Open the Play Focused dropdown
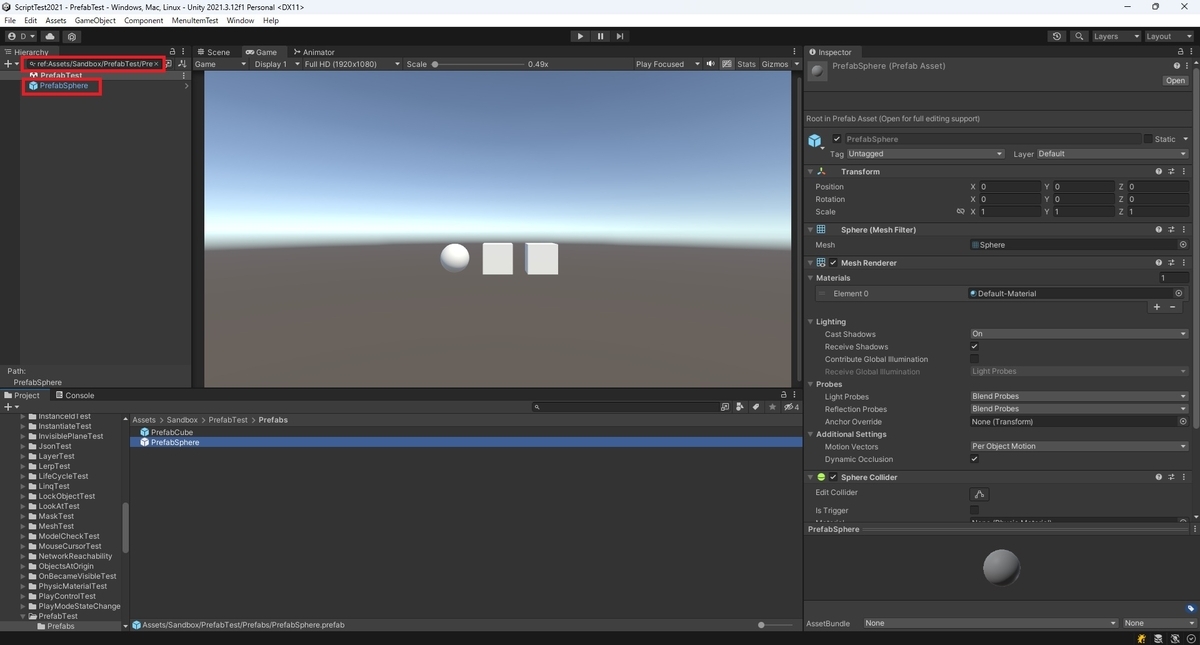The width and height of the screenshot is (1200, 645). (667, 64)
